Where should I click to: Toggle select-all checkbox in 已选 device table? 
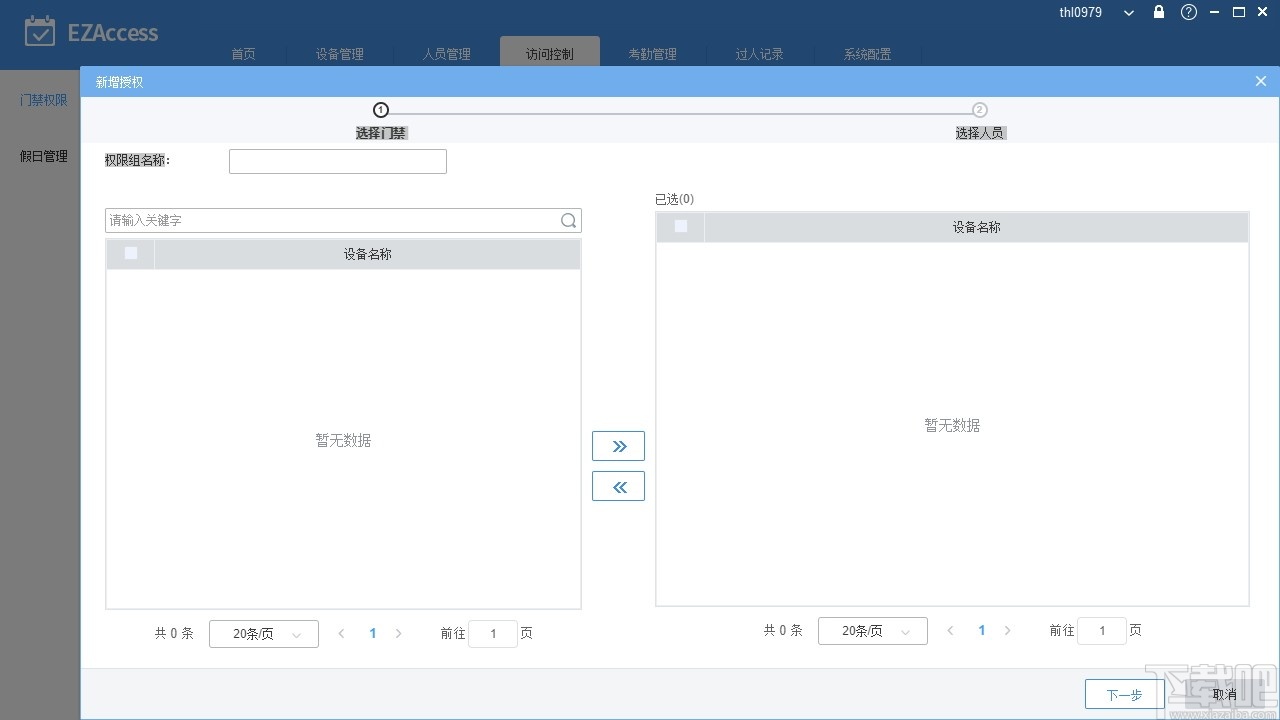(681, 226)
